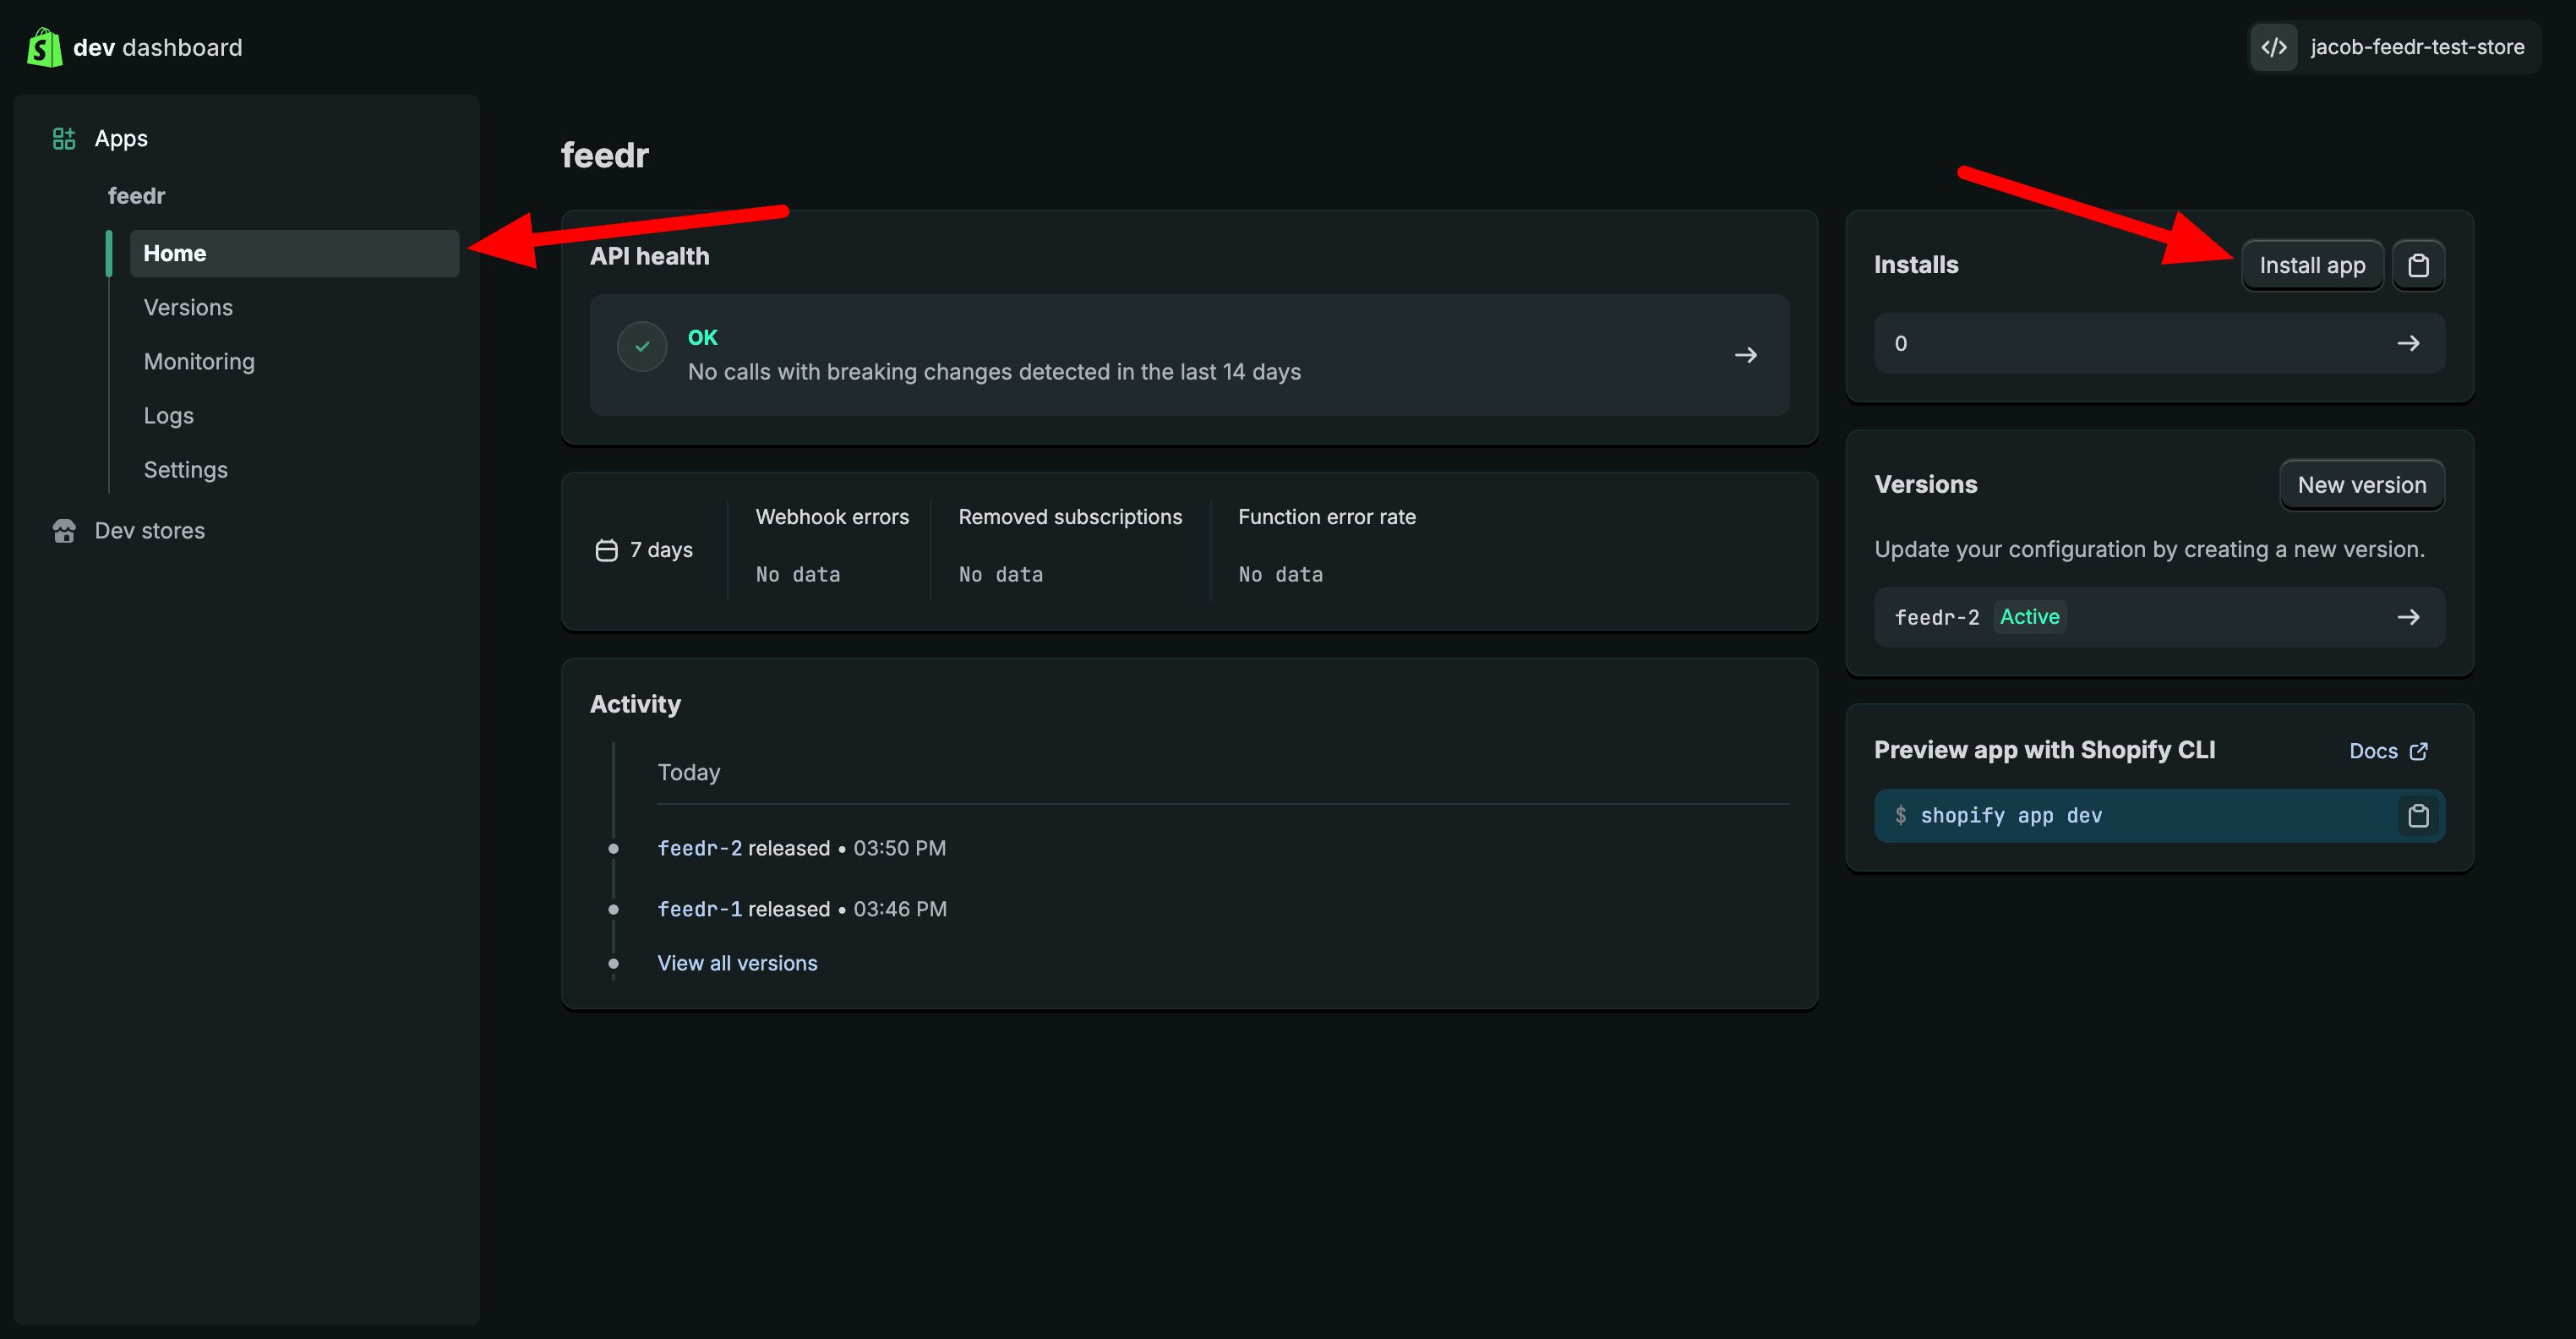Expand API health details arrow
This screenshot has width=2576, height=1339.
click(1745, 355)
